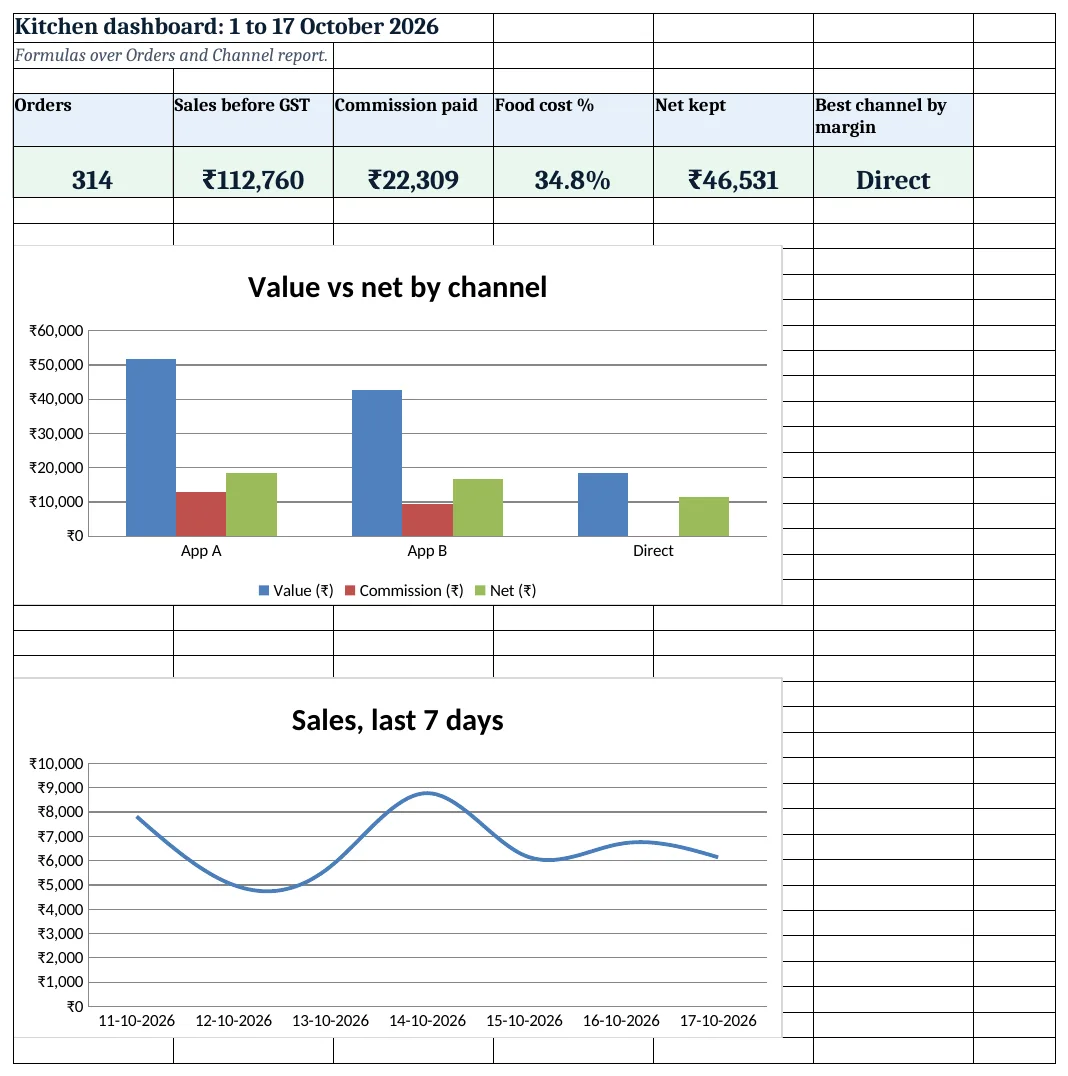The image size is (1068, 1076).
Task: Click the commission value '₹22,309'
Action: (413, 172)
